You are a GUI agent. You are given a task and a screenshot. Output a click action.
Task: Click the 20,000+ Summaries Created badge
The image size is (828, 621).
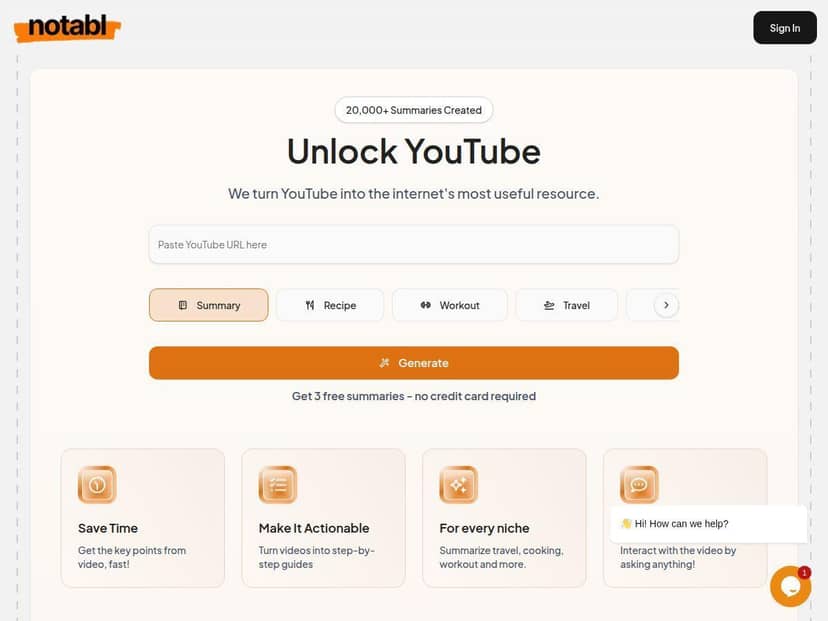pos(413,110)
